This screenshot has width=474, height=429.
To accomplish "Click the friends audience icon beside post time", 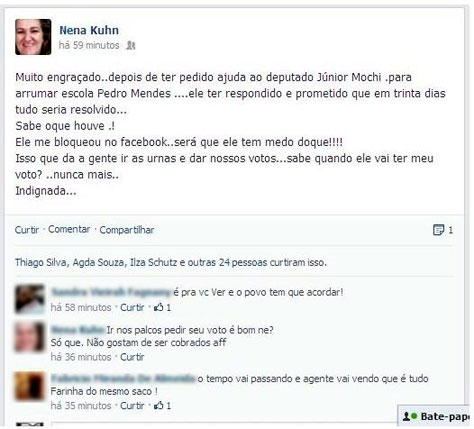I will click(131, 45).
